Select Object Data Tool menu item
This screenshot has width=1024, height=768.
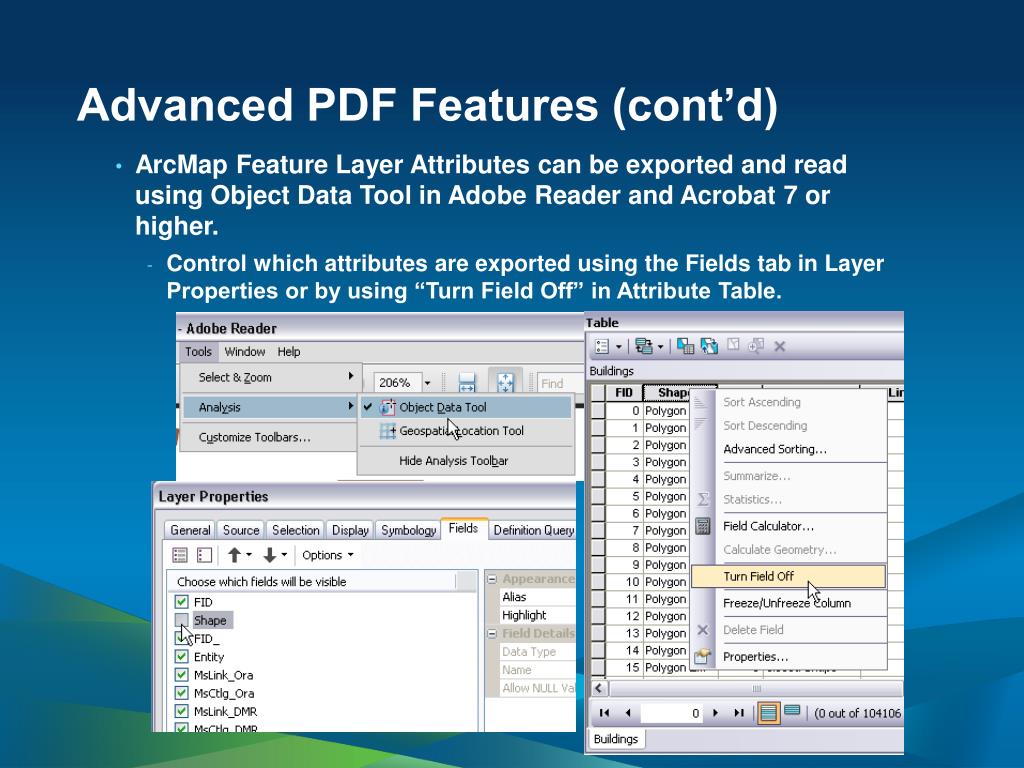tap(466, 407)
